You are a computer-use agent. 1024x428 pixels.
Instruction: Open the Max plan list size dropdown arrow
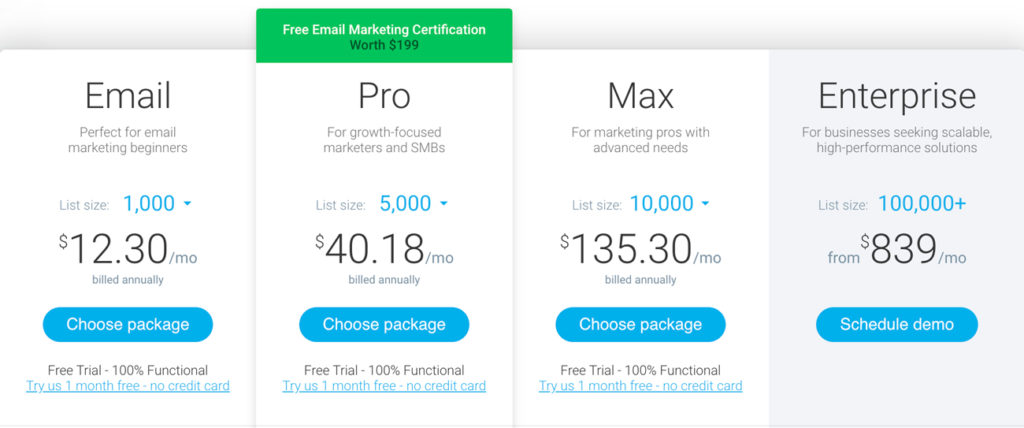[705, 204]
